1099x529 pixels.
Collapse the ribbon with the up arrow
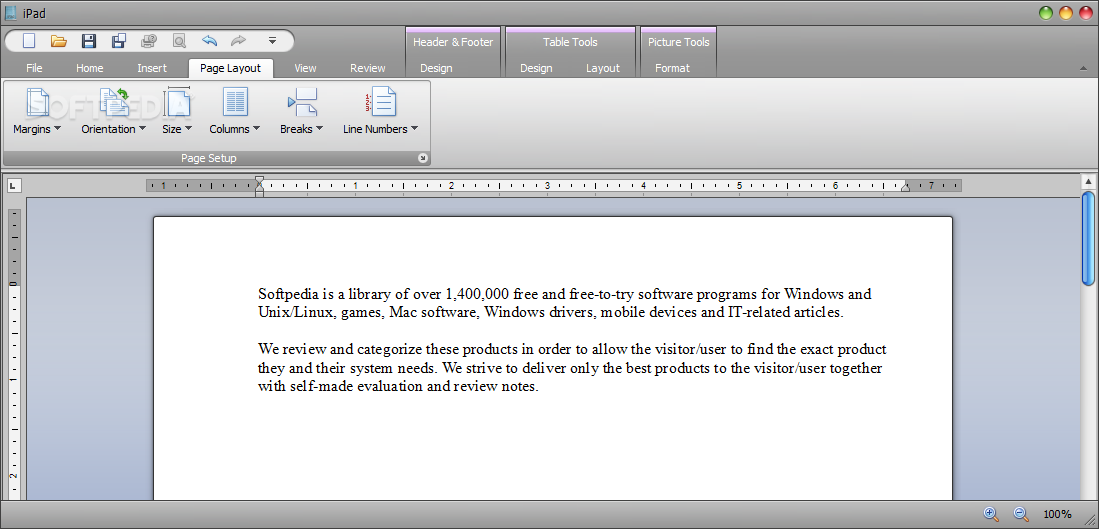click(x=1084, y=68)
